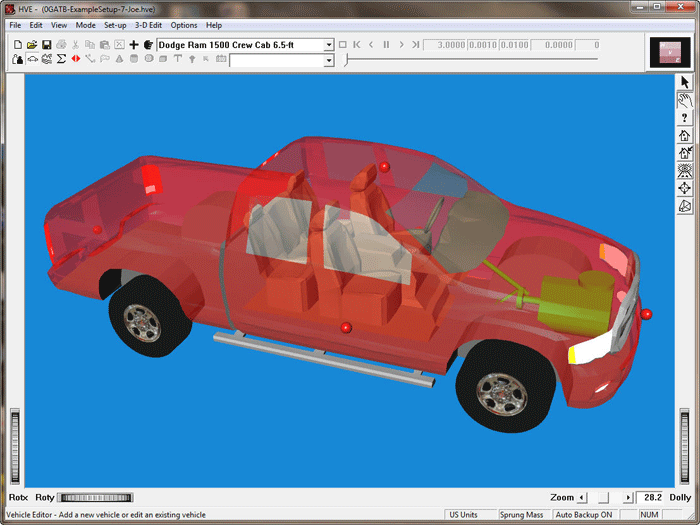Toggle the red diamond icon in toolbar
This screenshot has width=700, height=525.
(76, 60)
